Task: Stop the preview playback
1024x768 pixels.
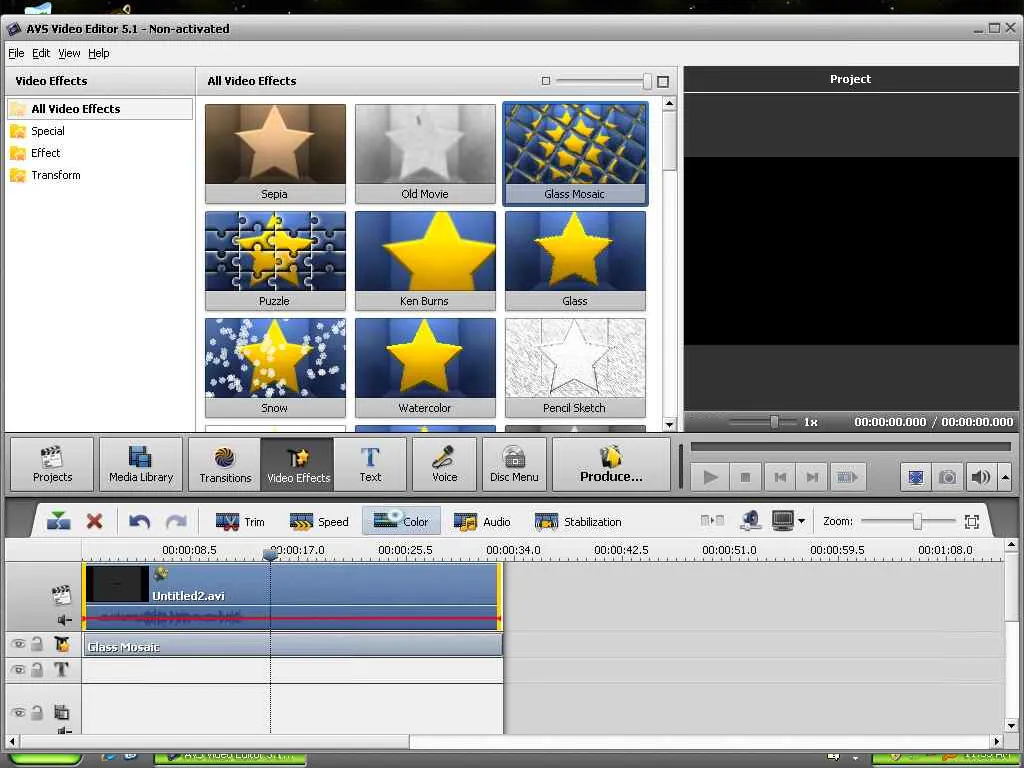Action: coord(745,477)
